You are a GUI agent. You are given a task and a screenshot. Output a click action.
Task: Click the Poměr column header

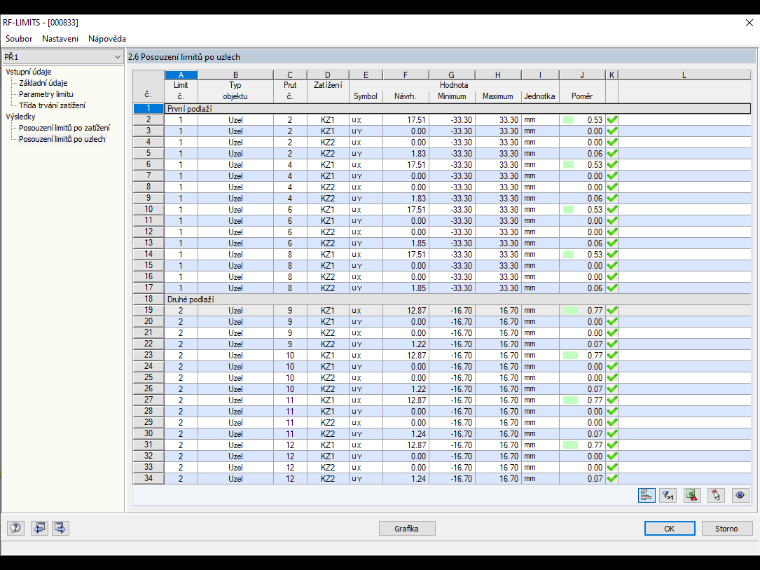point(582,96)
